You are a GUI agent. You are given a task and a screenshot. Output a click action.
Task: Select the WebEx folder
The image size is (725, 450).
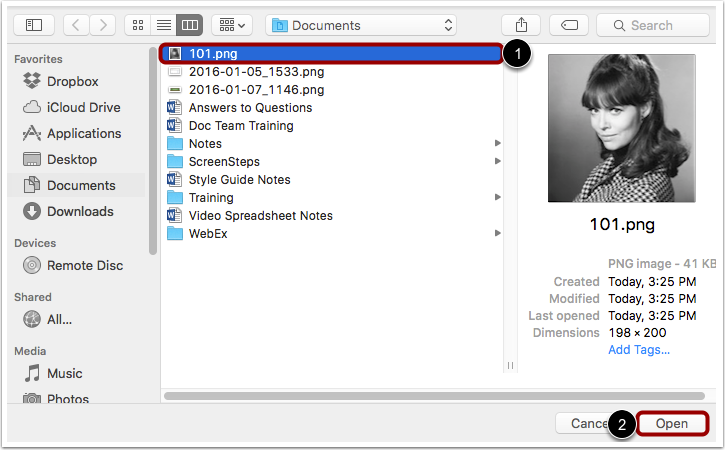point(331,234)
